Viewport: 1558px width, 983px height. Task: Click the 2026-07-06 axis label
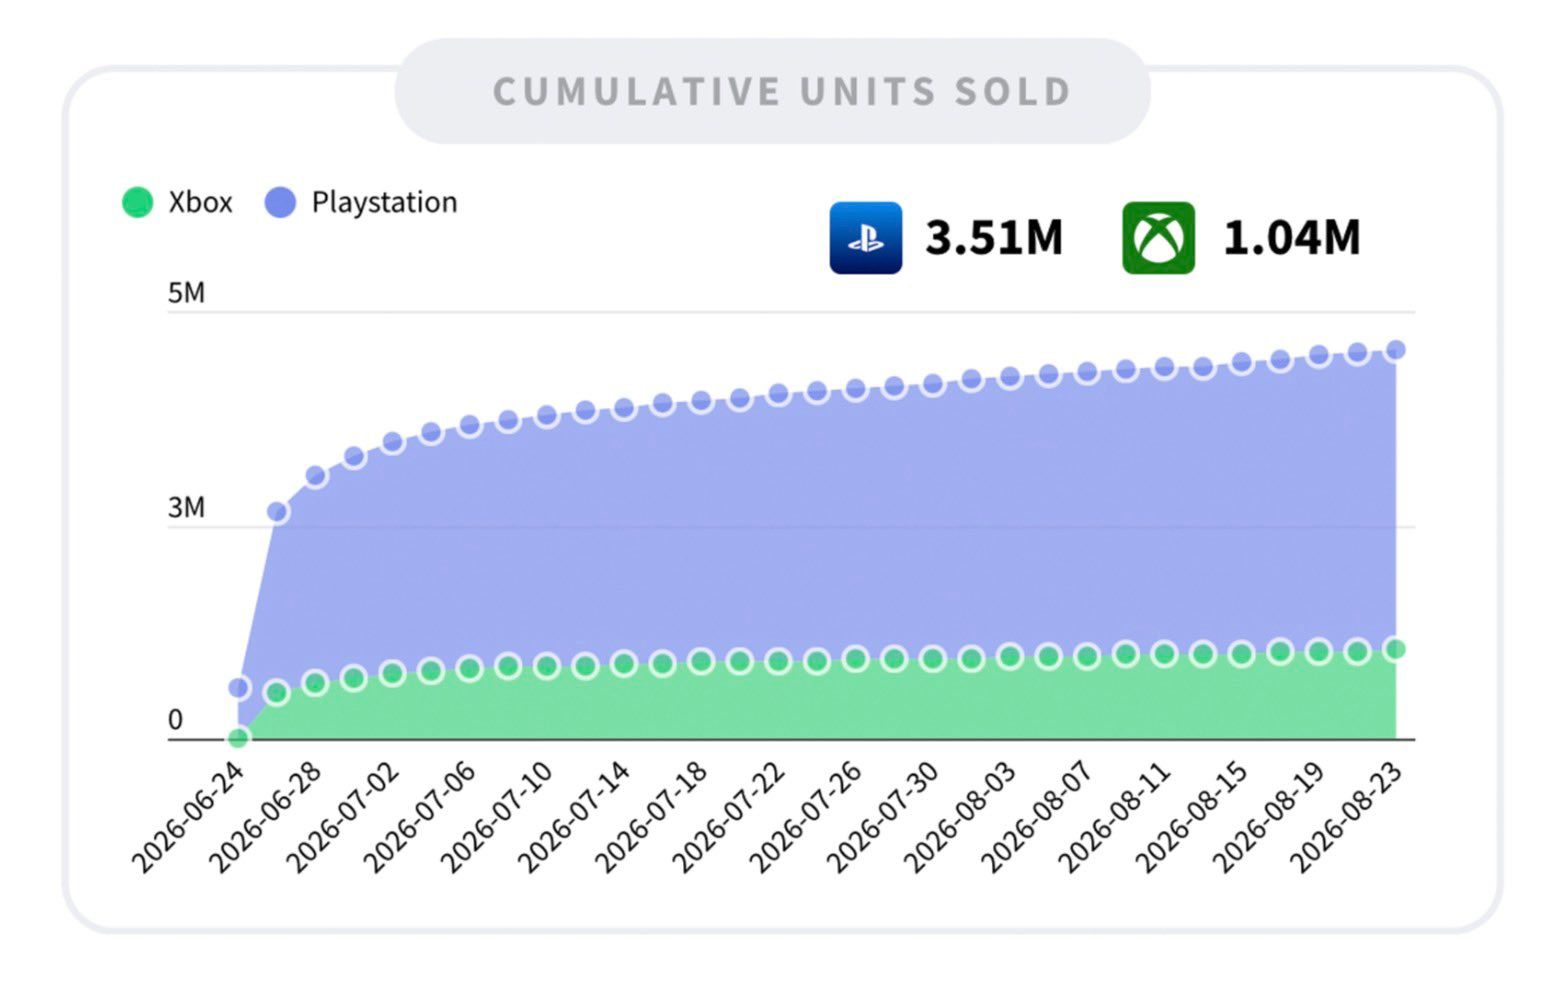pos(419,817)
